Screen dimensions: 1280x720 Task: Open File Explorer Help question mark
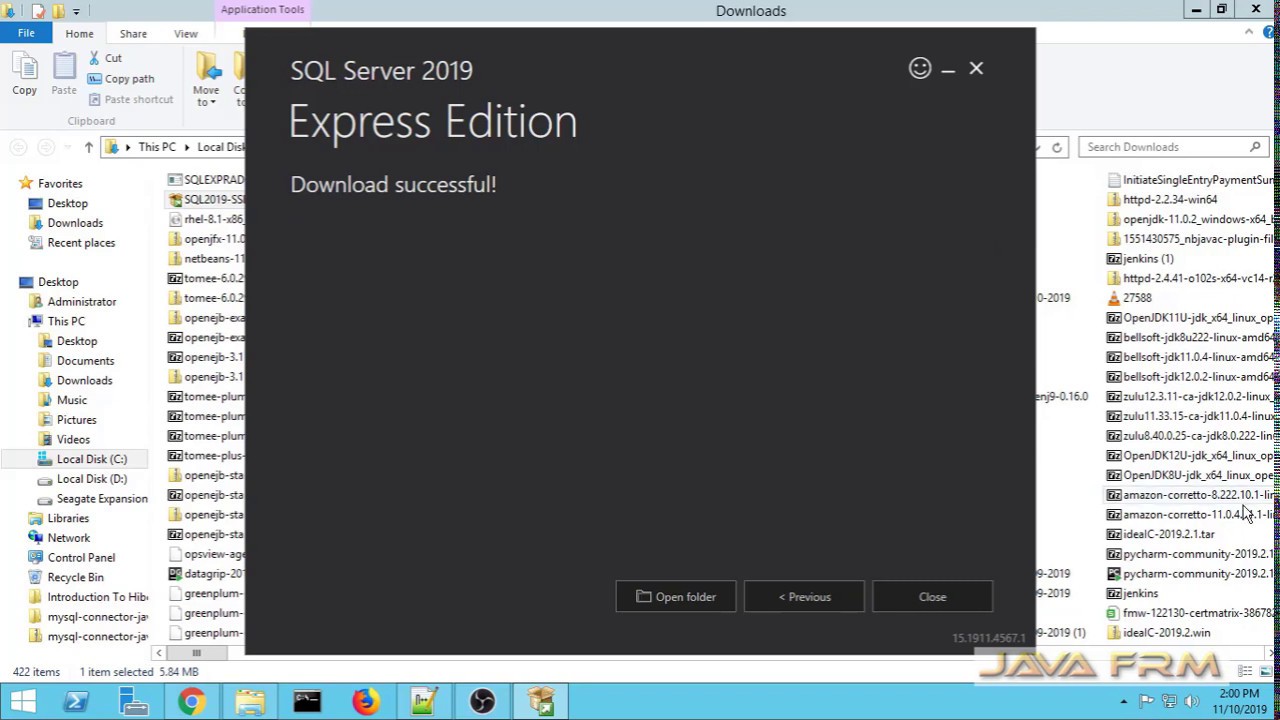click(1267, 34)
